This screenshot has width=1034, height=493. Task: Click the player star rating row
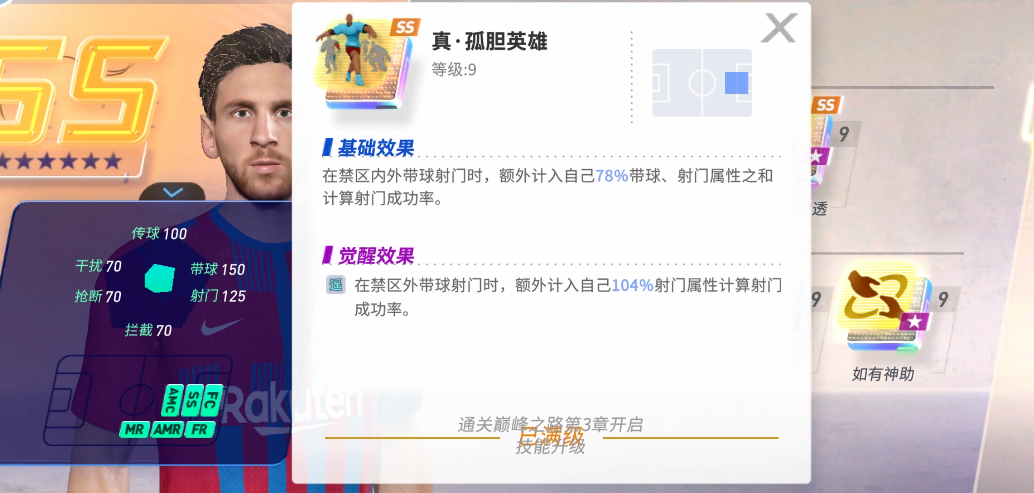click(61, 161)
